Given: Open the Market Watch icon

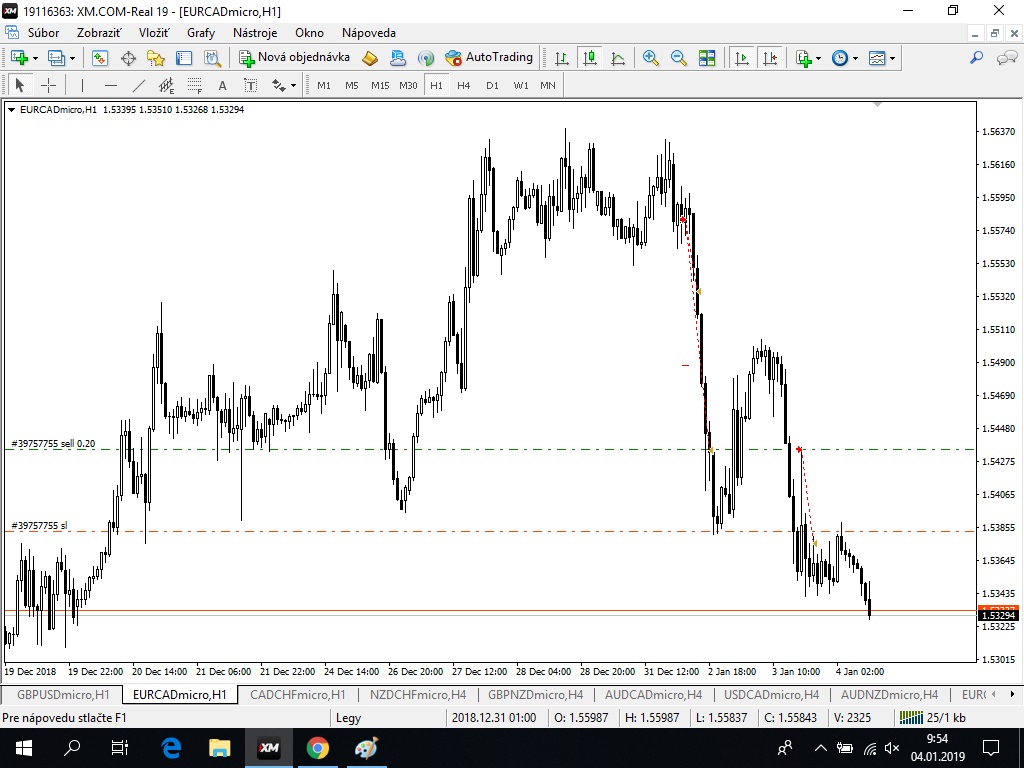Looking at the screenshot, I should [100, 58].
